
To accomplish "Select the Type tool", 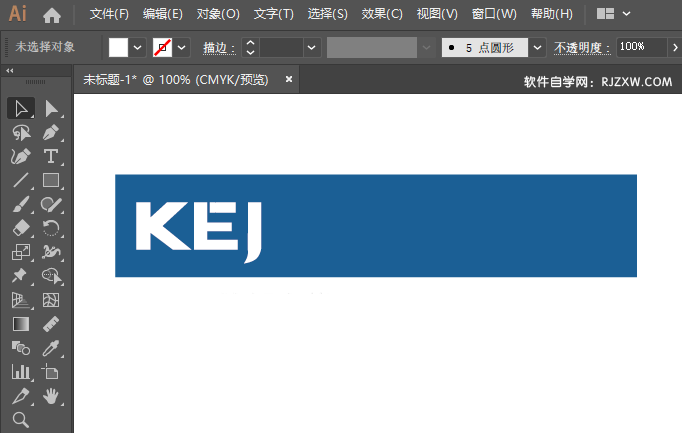I will pyautogui.click(x=51, y=157).
